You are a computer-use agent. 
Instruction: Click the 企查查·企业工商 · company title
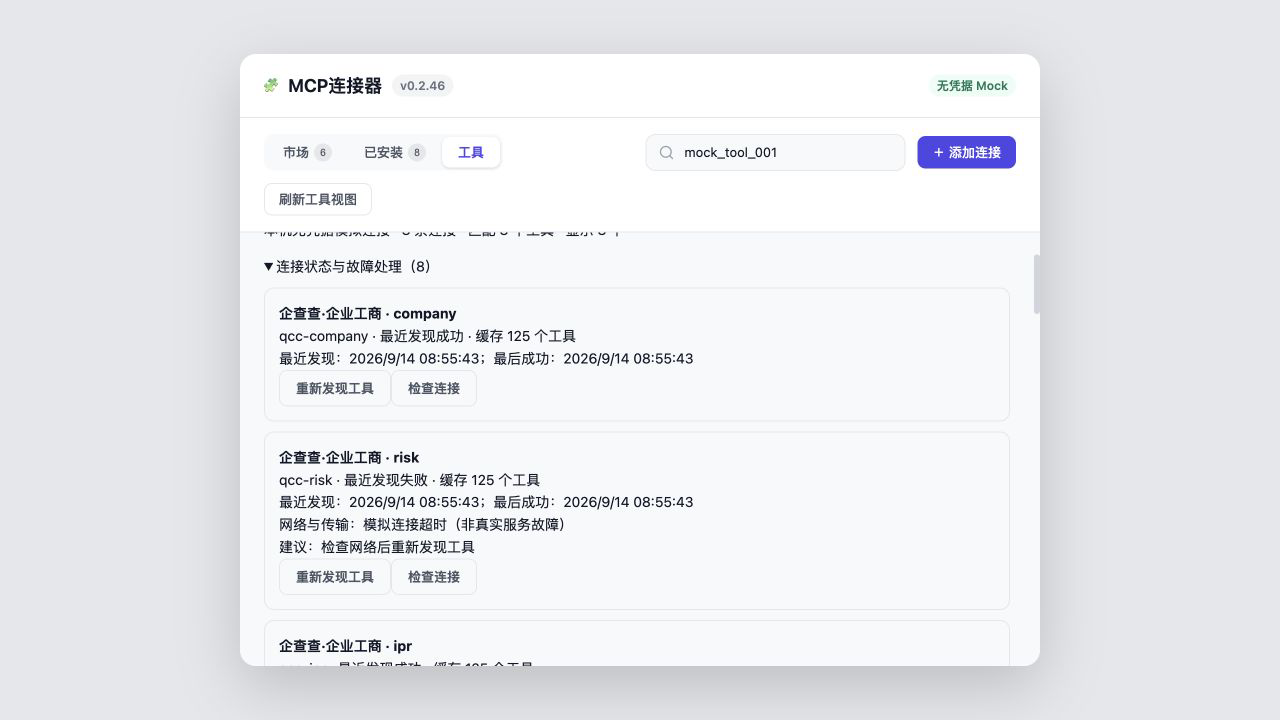(368, 314)
